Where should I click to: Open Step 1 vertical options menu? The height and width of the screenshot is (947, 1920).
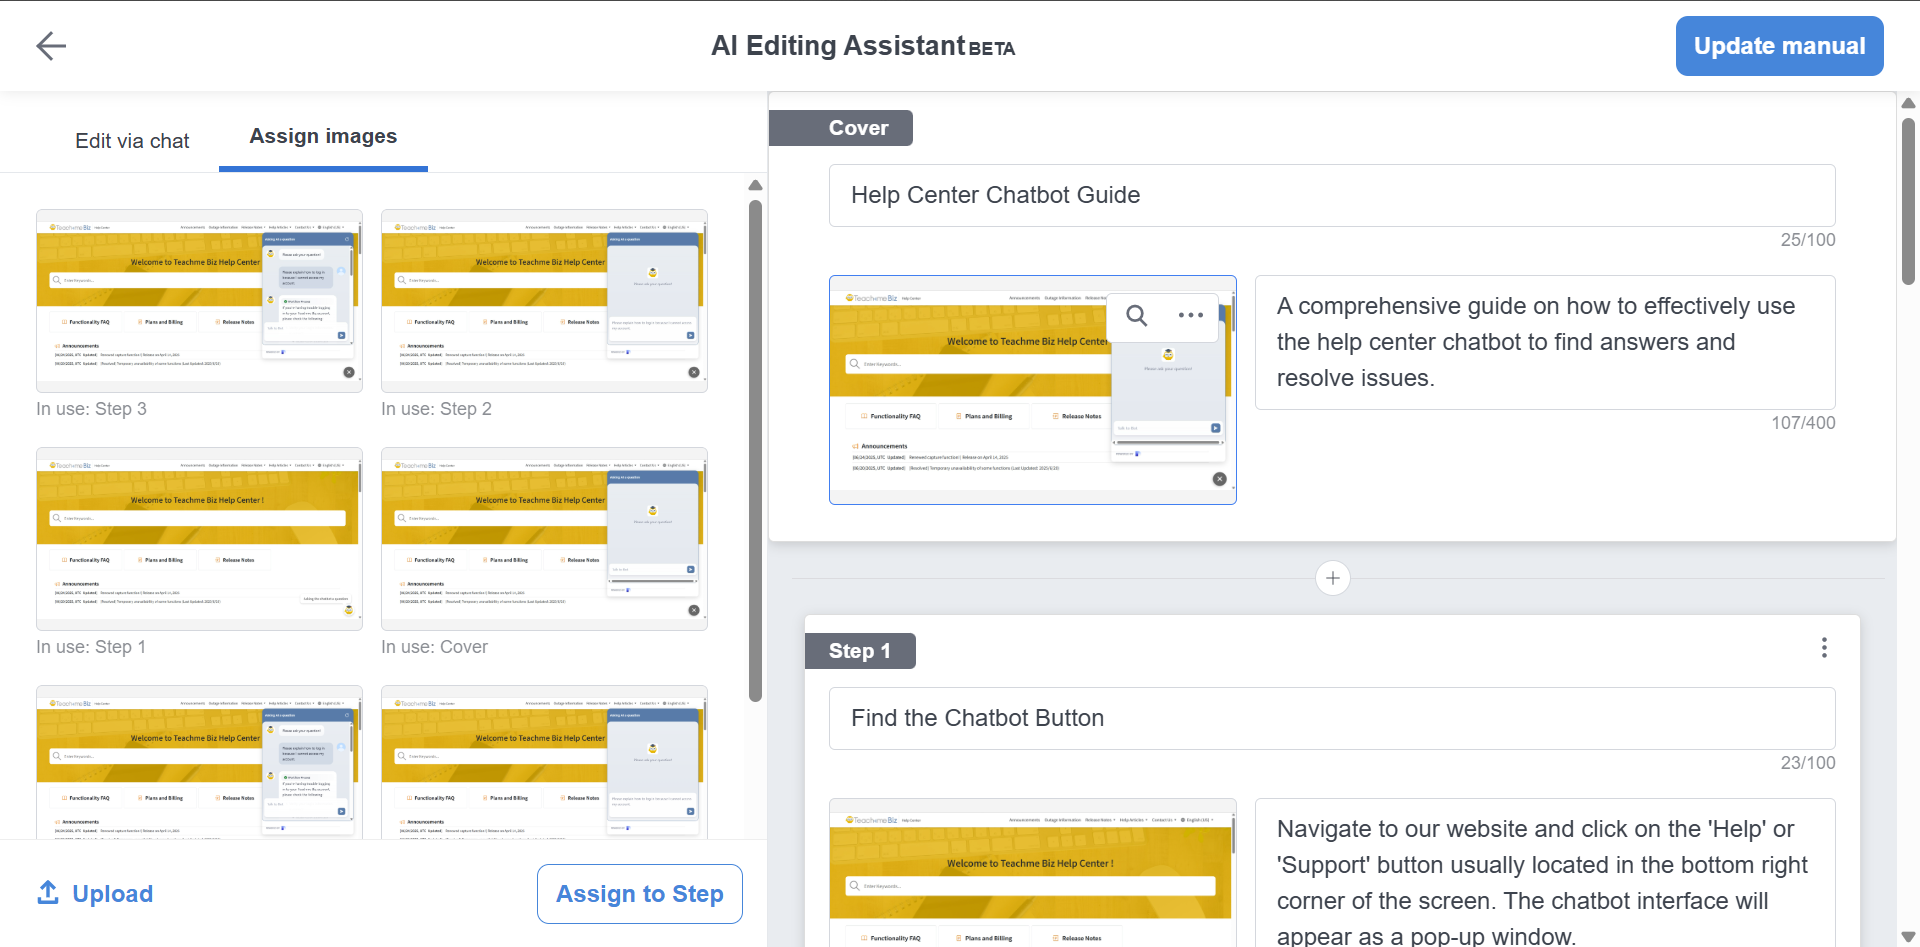click(1824, 648)
